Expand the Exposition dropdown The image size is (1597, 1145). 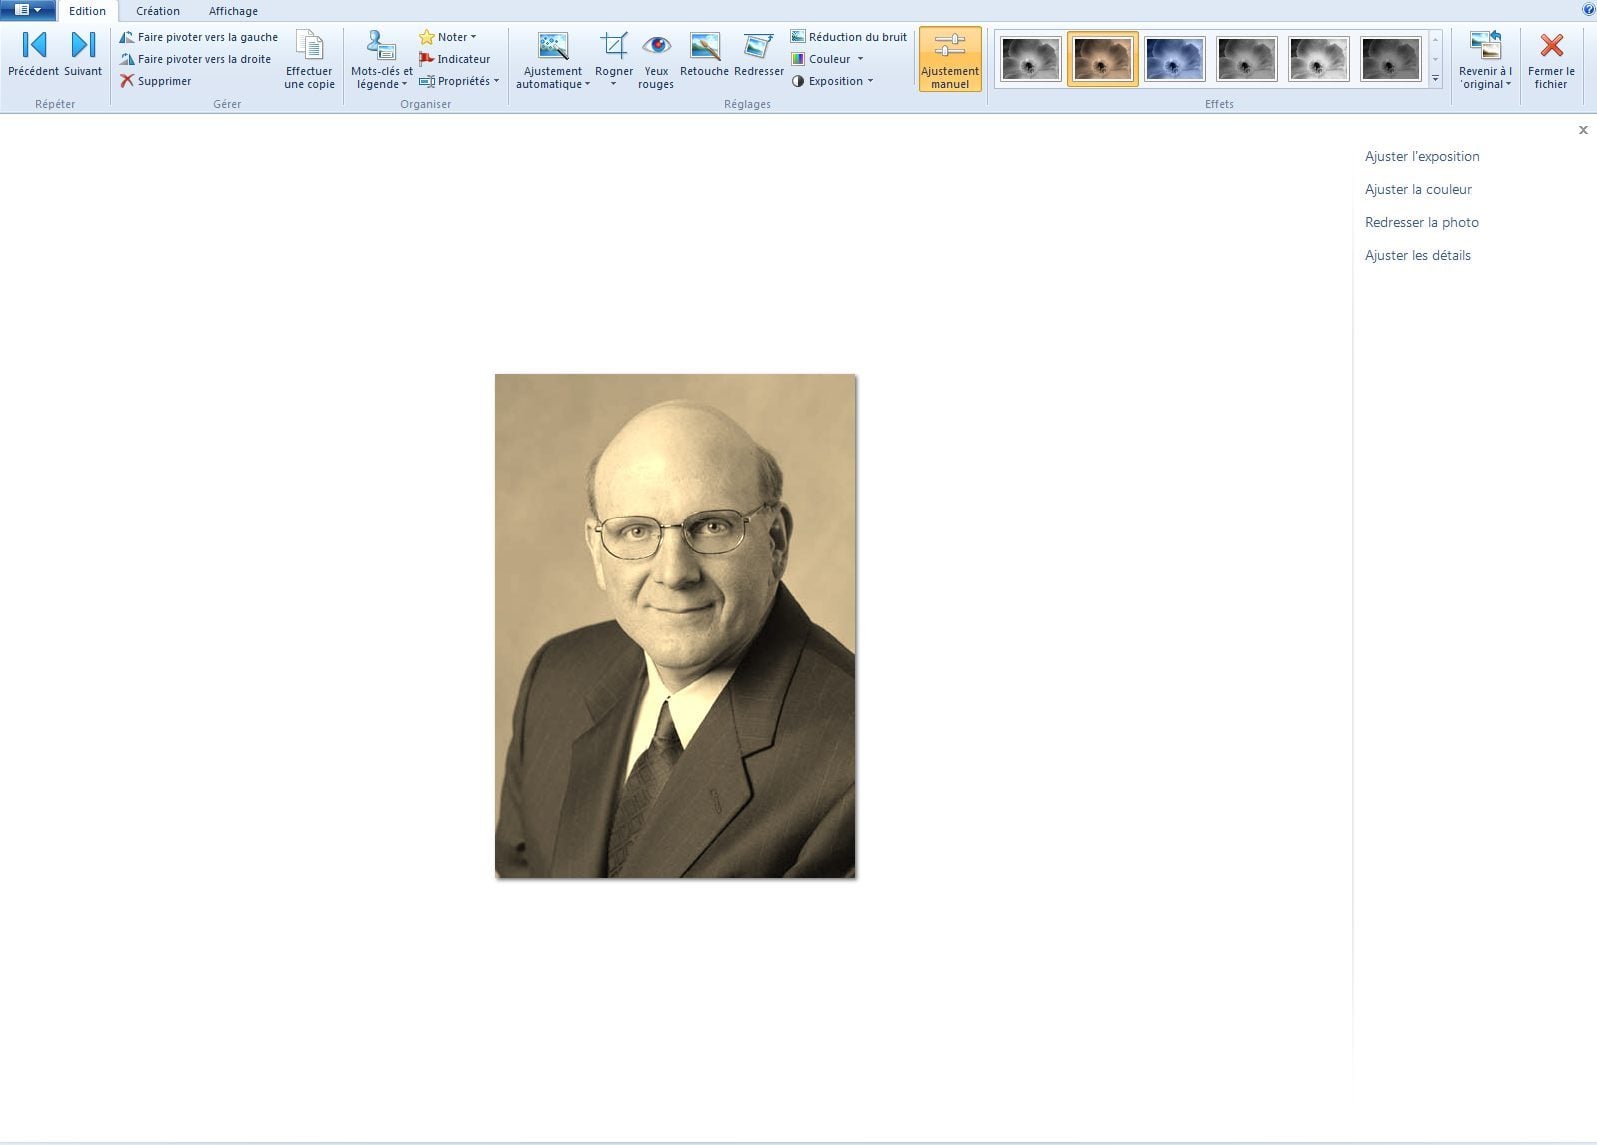tap(833, 81)
